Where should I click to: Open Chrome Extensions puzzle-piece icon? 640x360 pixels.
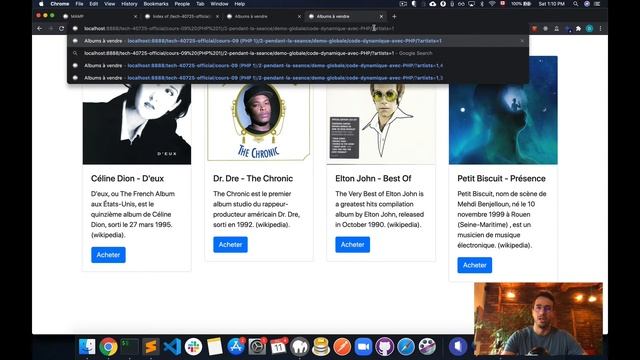(x=578, y=29)
